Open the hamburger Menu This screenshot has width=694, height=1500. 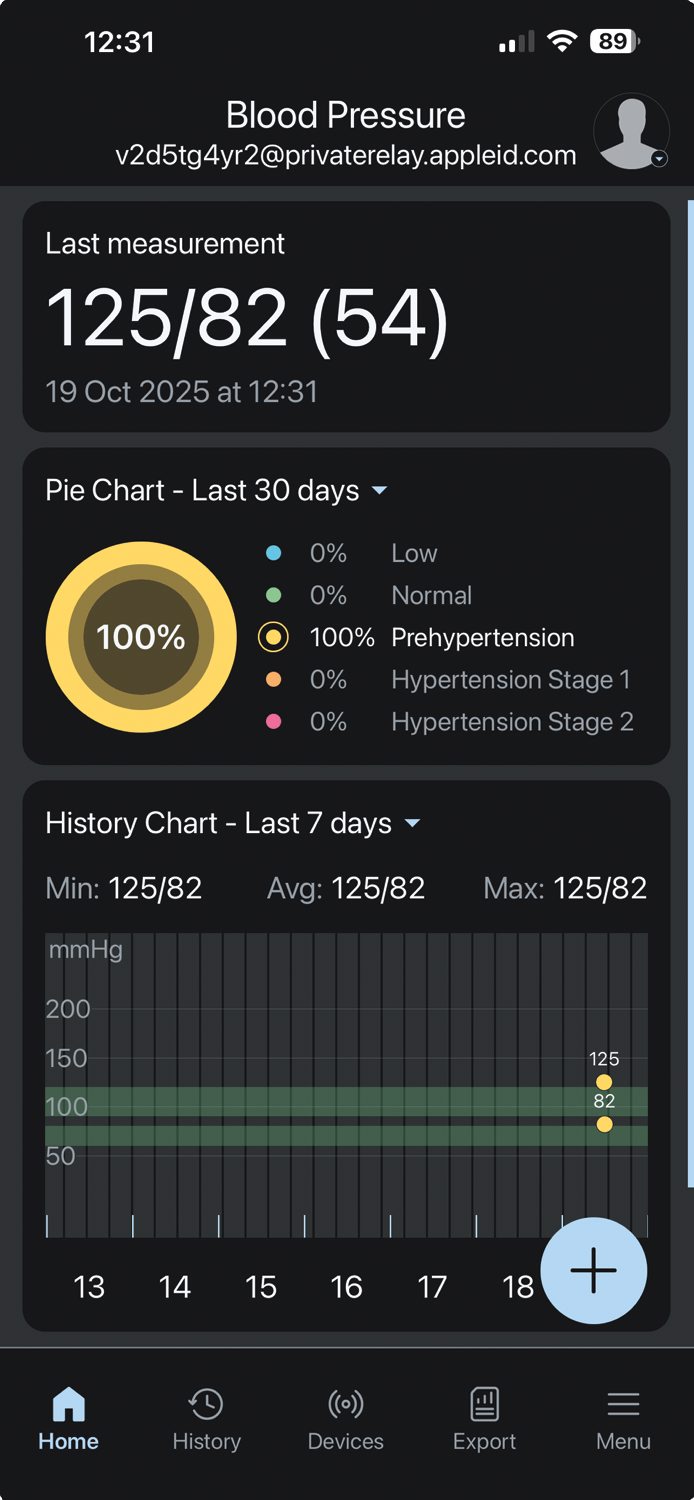[x=623, y=1420]
